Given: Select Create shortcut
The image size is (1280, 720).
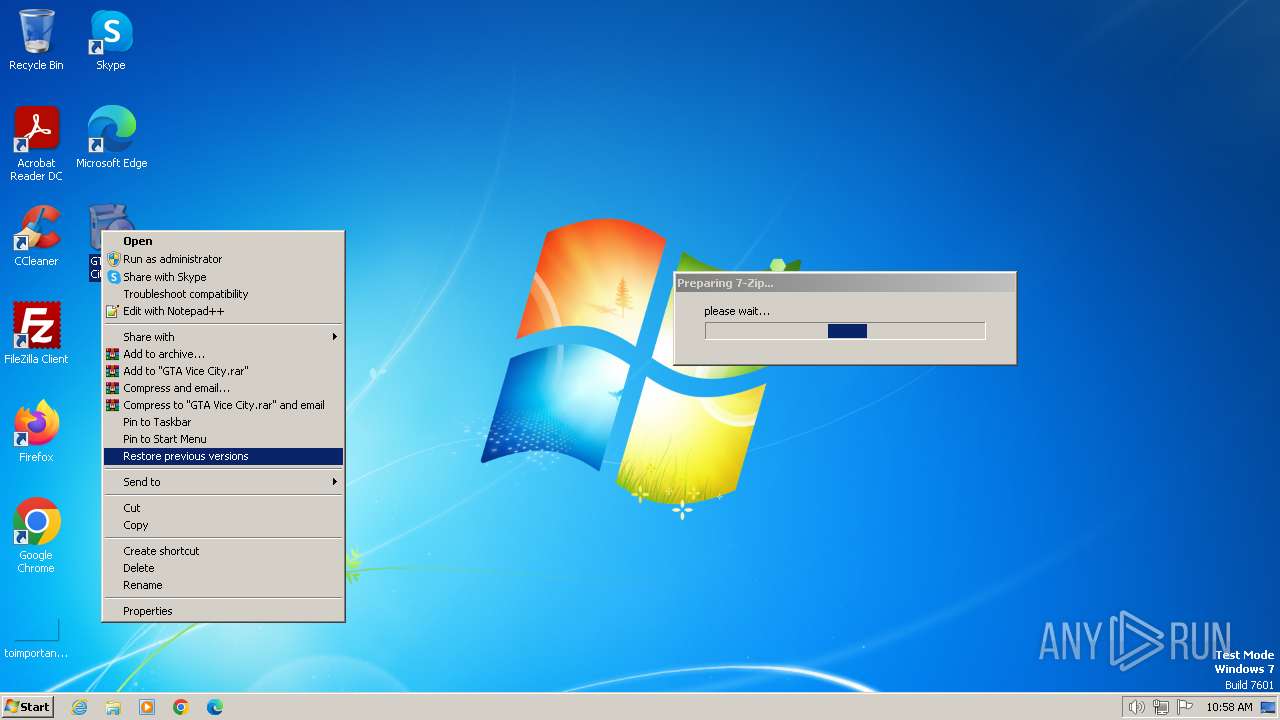Looking at the screenshot, I should tap(223, 551).
